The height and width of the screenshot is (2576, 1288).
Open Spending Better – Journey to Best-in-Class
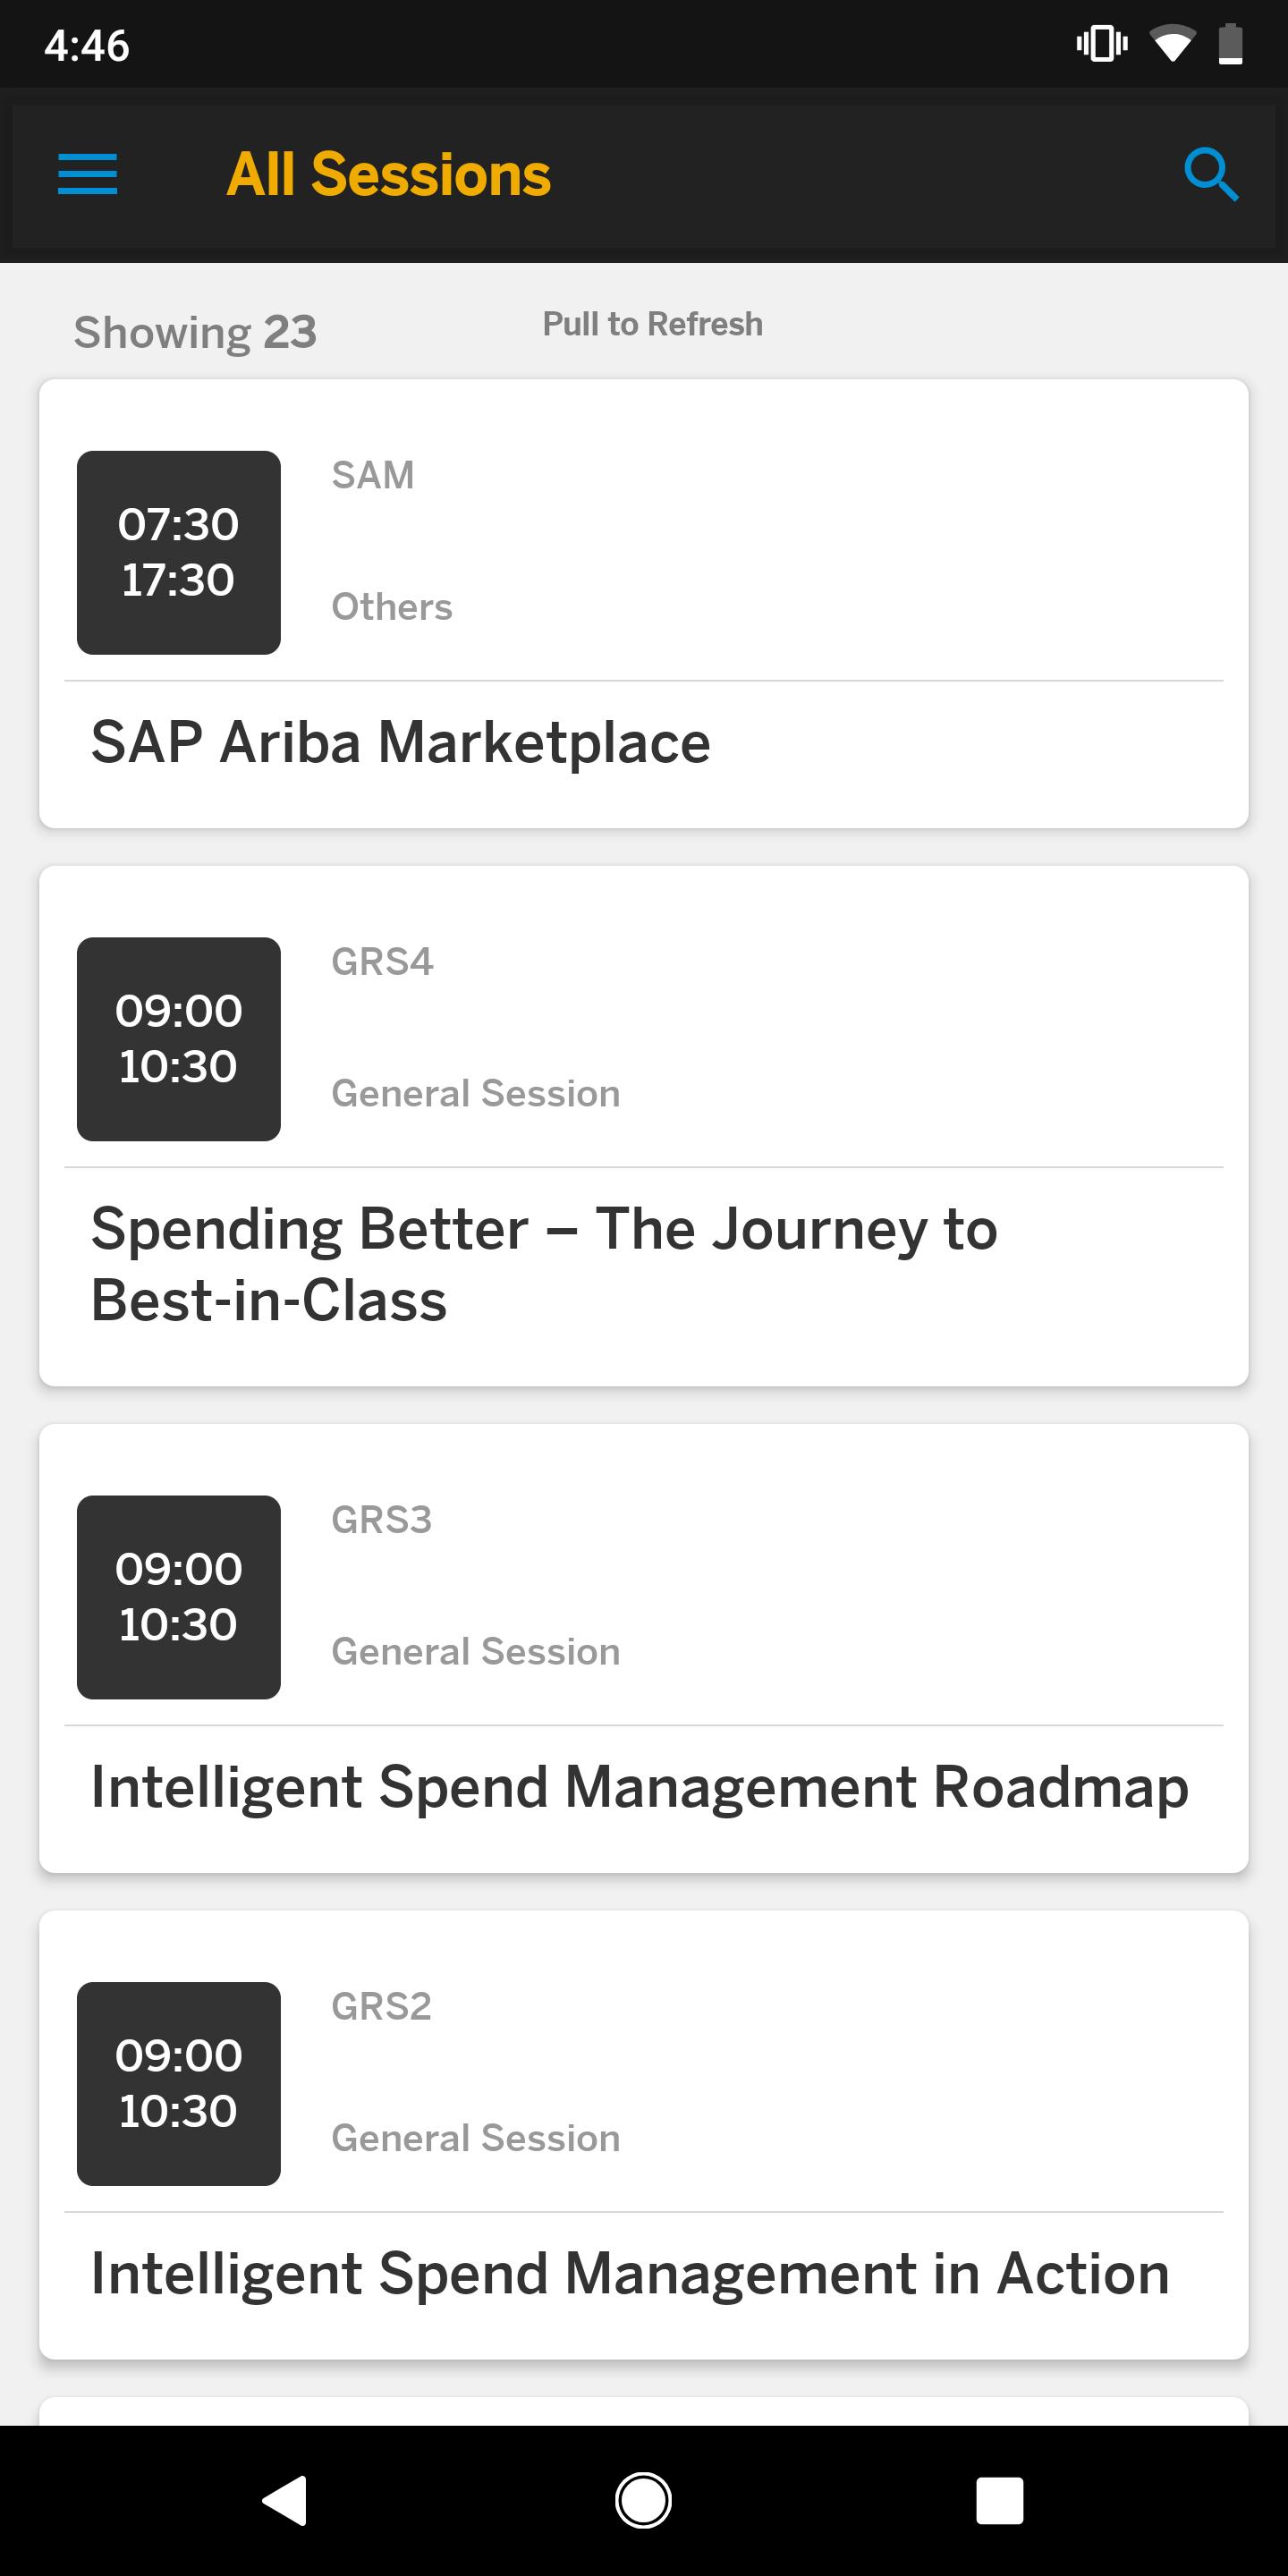click(644, 1126)
